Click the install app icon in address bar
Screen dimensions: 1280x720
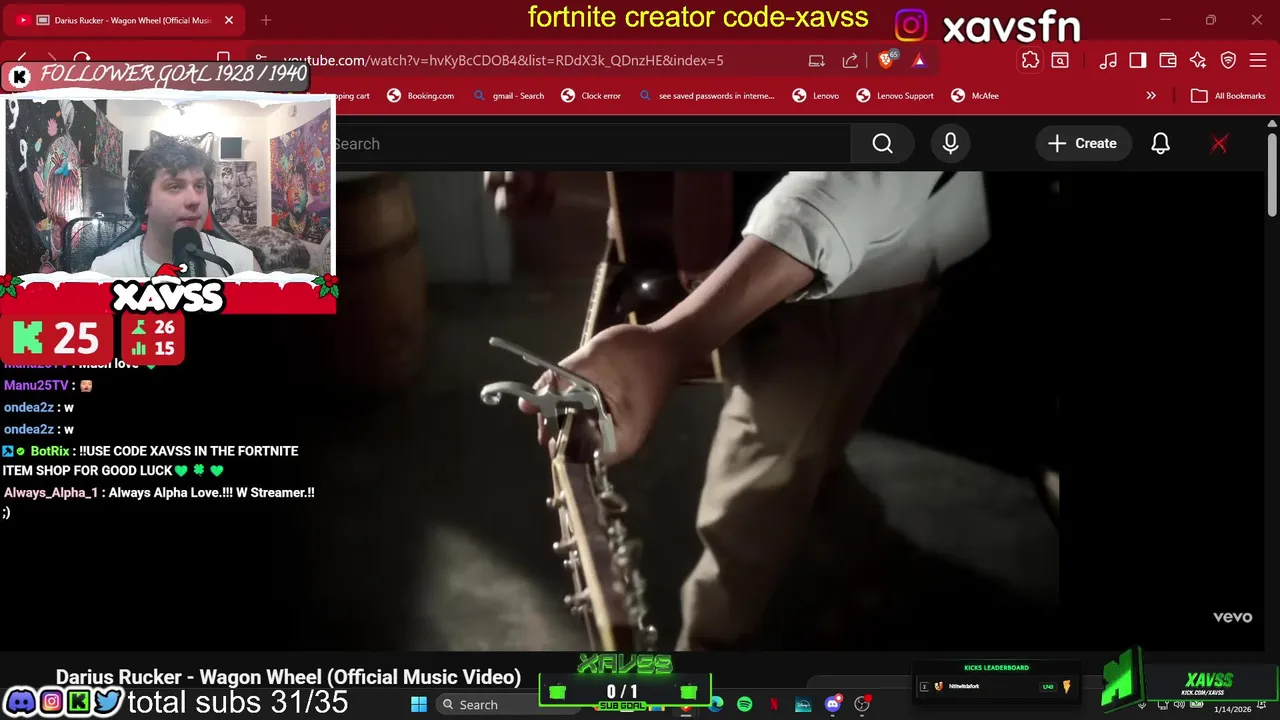817,60
